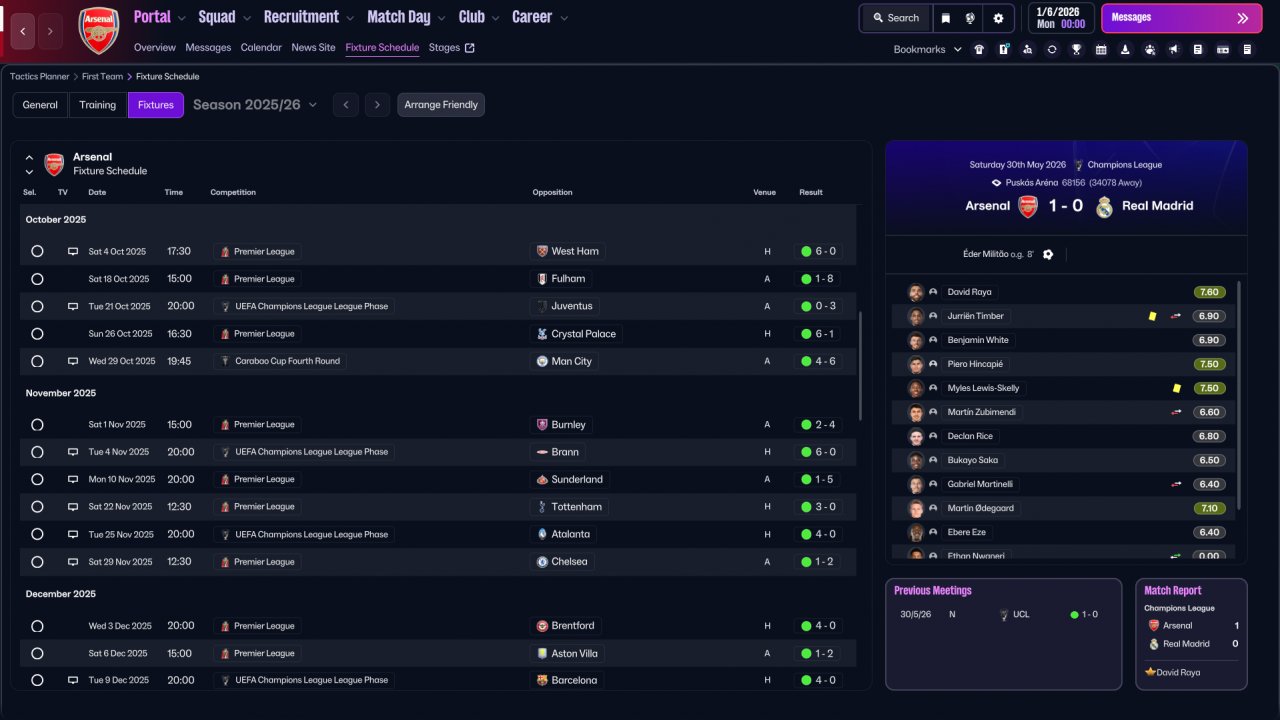The width and height of the screenshot is (1280, 720).
Task: Switch to the General tab
Action: [x=40, y=105]
